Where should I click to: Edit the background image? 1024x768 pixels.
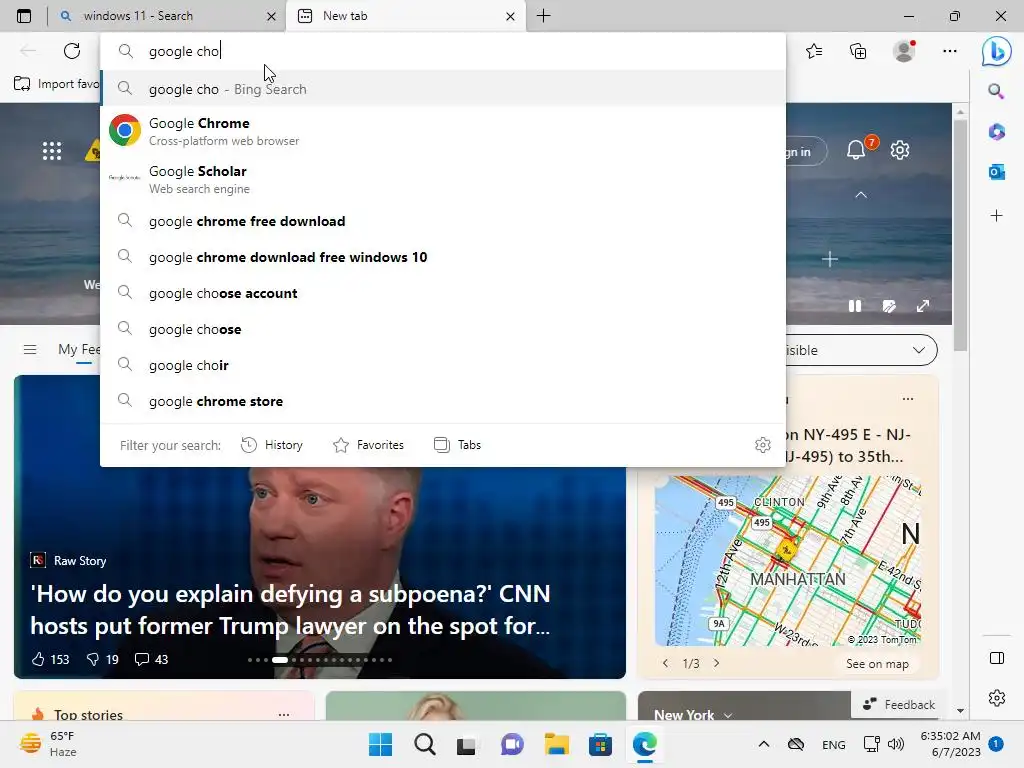click(x=889, y=306)
